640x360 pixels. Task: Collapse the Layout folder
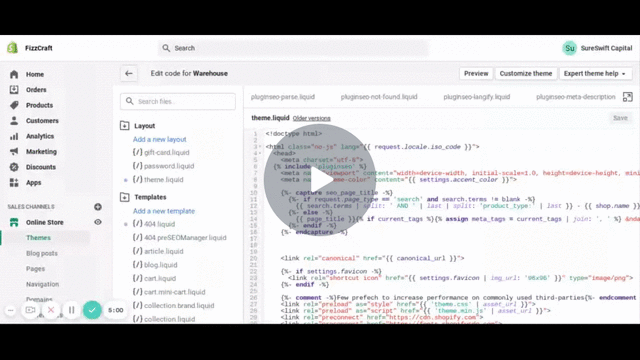click(124, 126)
